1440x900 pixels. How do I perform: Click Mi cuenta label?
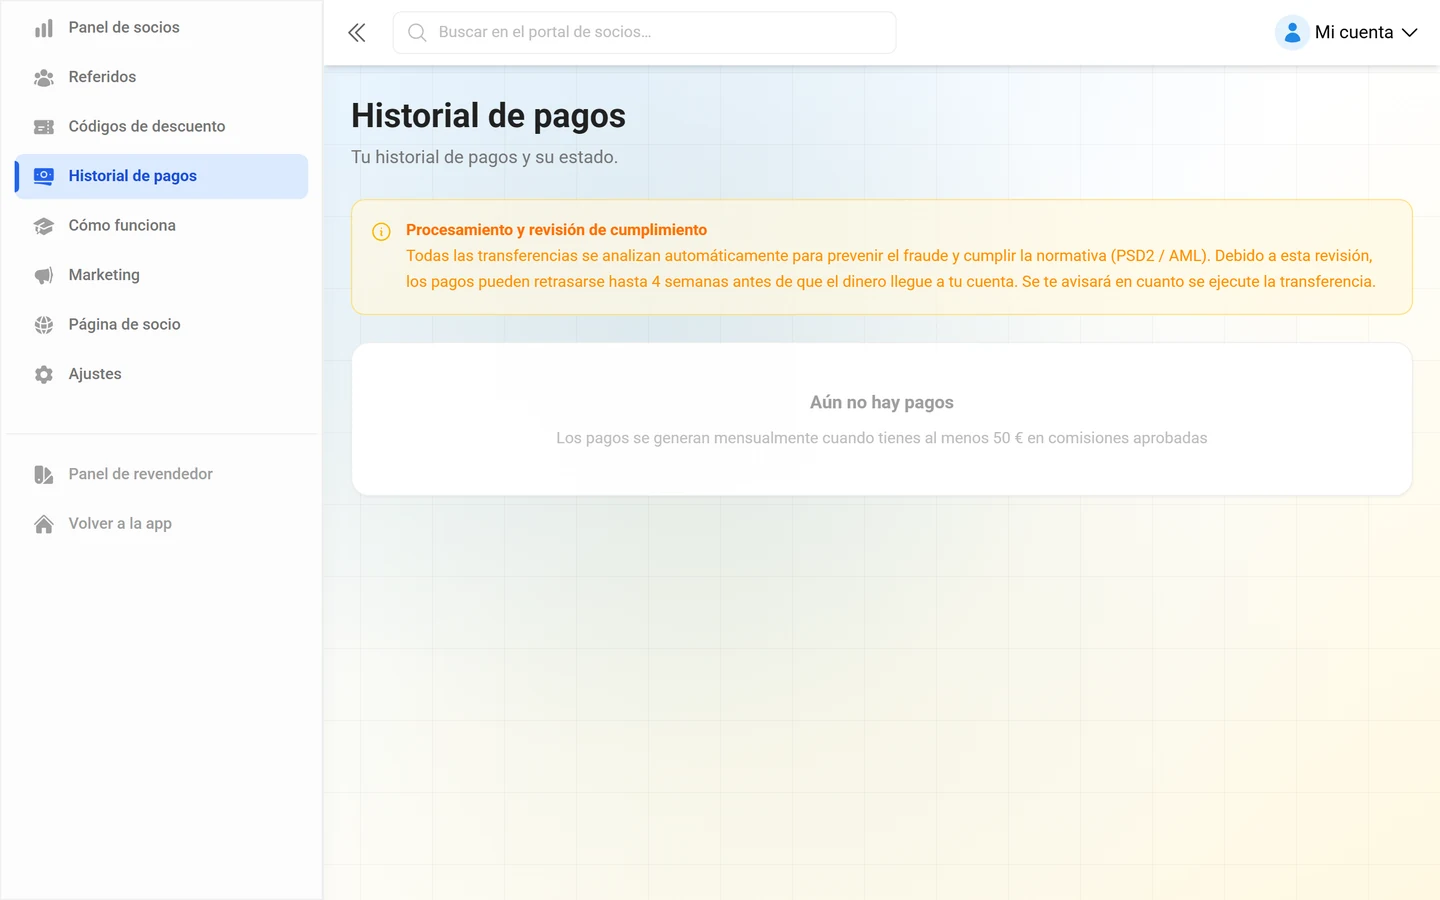click(x=1354, y=33)
